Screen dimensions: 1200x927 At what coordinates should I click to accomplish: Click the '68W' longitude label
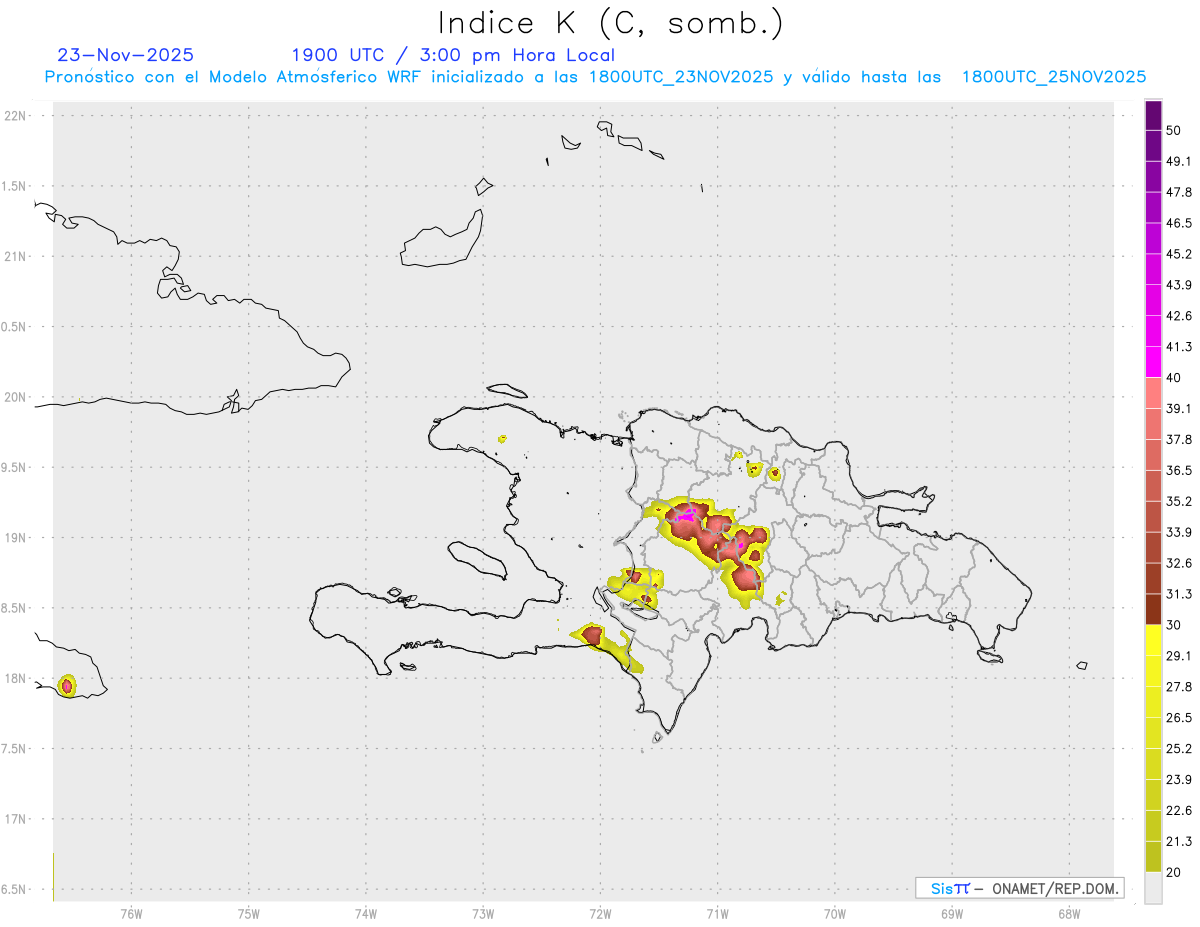pyautogui.click(x=1069, y=914)
